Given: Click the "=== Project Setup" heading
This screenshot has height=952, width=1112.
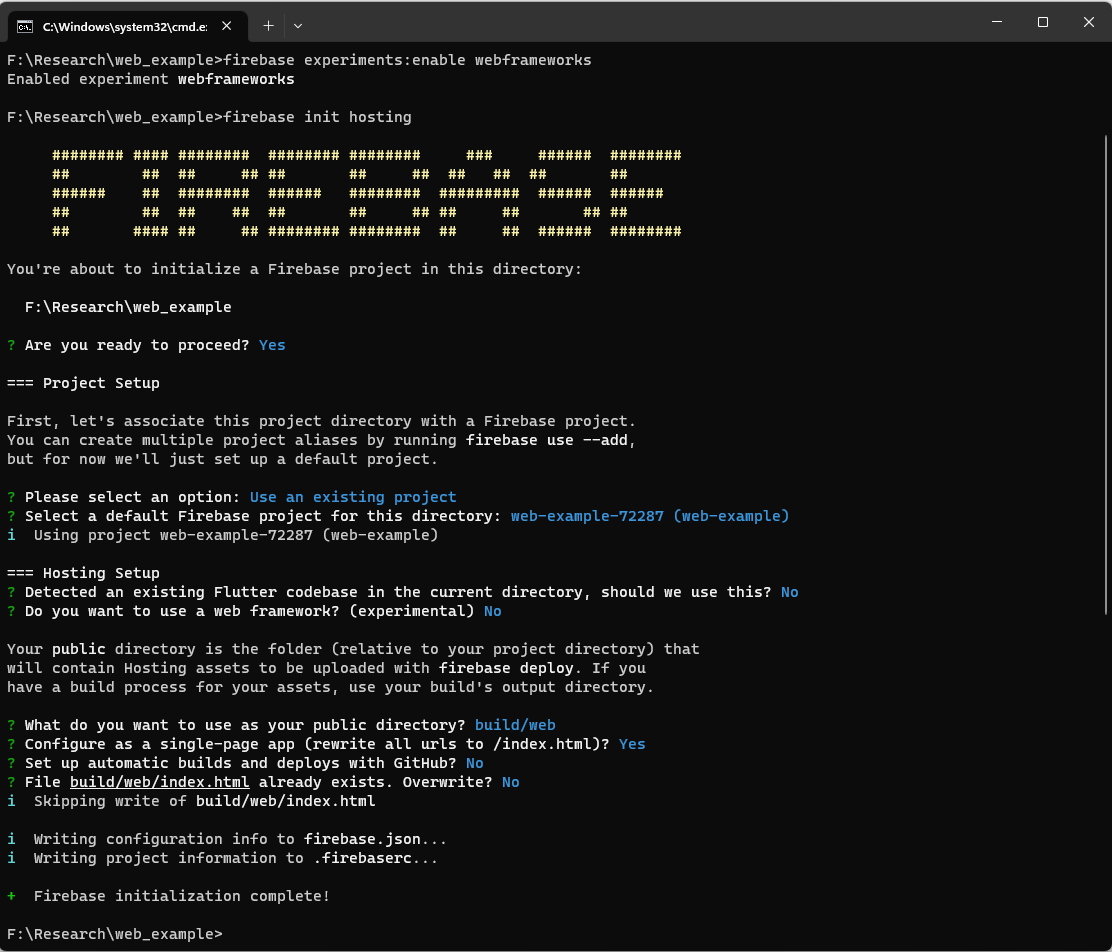Looking at the screenshot, I should (x=83, y=383).
